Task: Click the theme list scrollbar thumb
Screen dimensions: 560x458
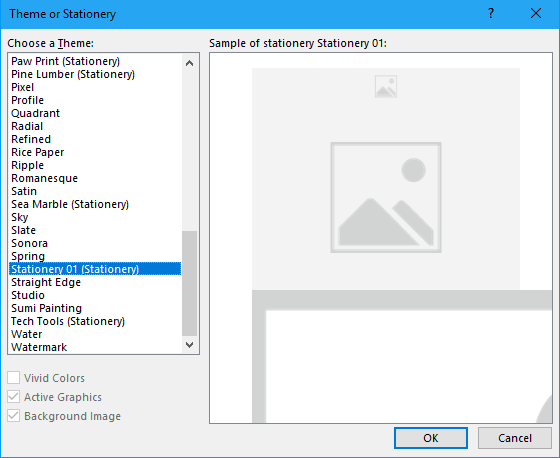Action: tap(190, 283)
